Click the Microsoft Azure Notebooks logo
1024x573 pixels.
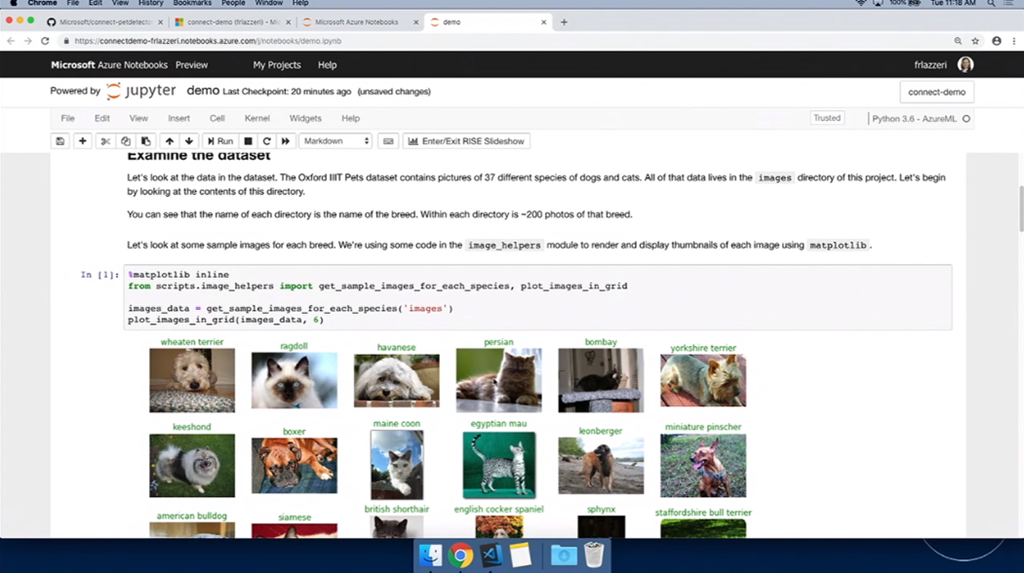[109, 65]
